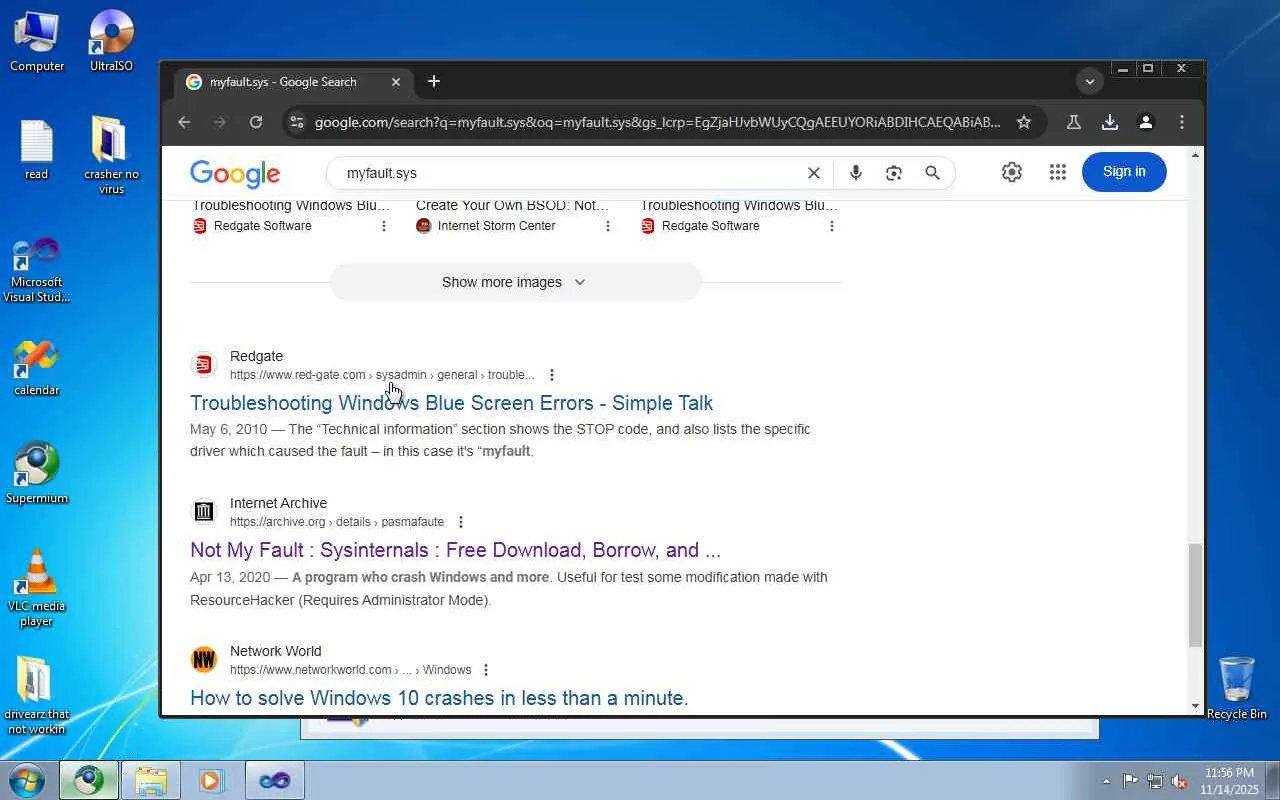Select VLC media player desktop shortcut
Image resolution: width=1280 pixels, height=800 pixels.
pyautogui.click(x=37, y=589)
